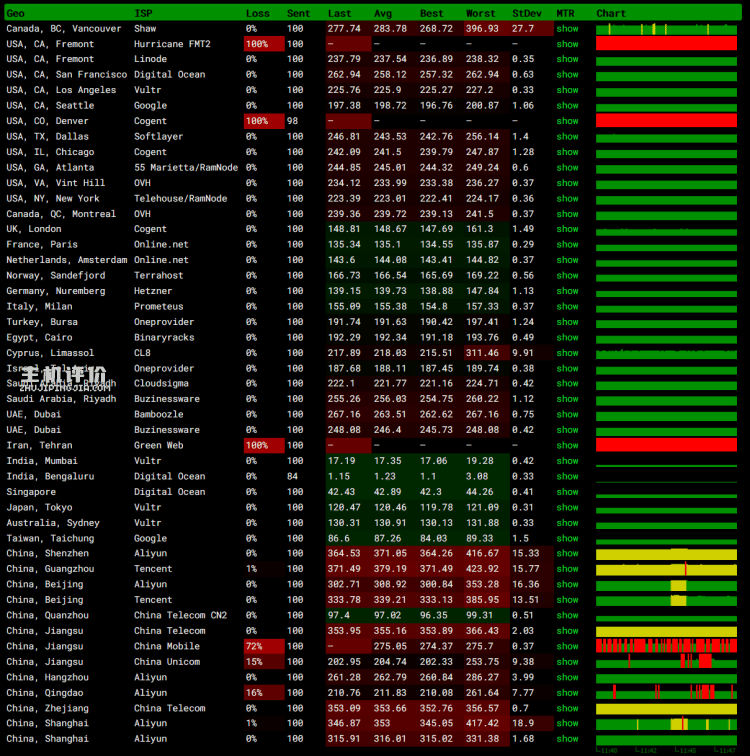Click the 'Telehouse/RamNode' ISP cell
750x756 pixels.
click(x=180, y=198)
